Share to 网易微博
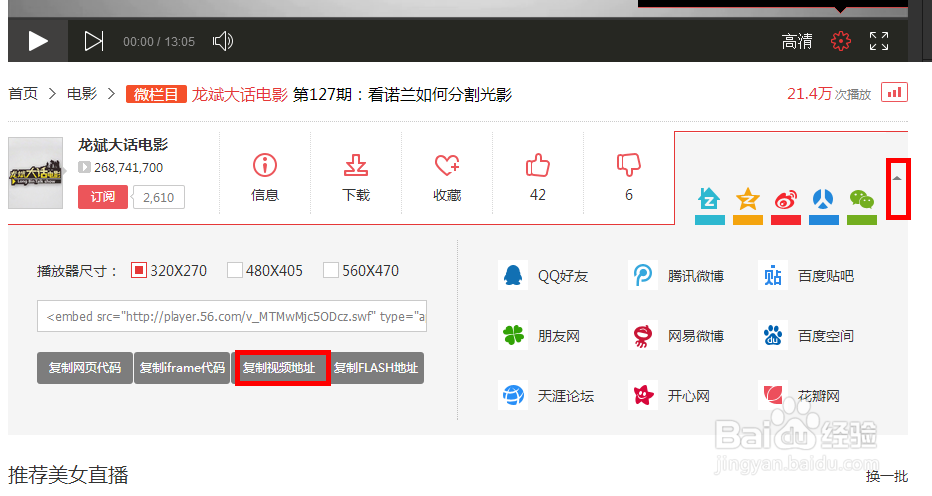The image size is (932, 496). (676, 336)
